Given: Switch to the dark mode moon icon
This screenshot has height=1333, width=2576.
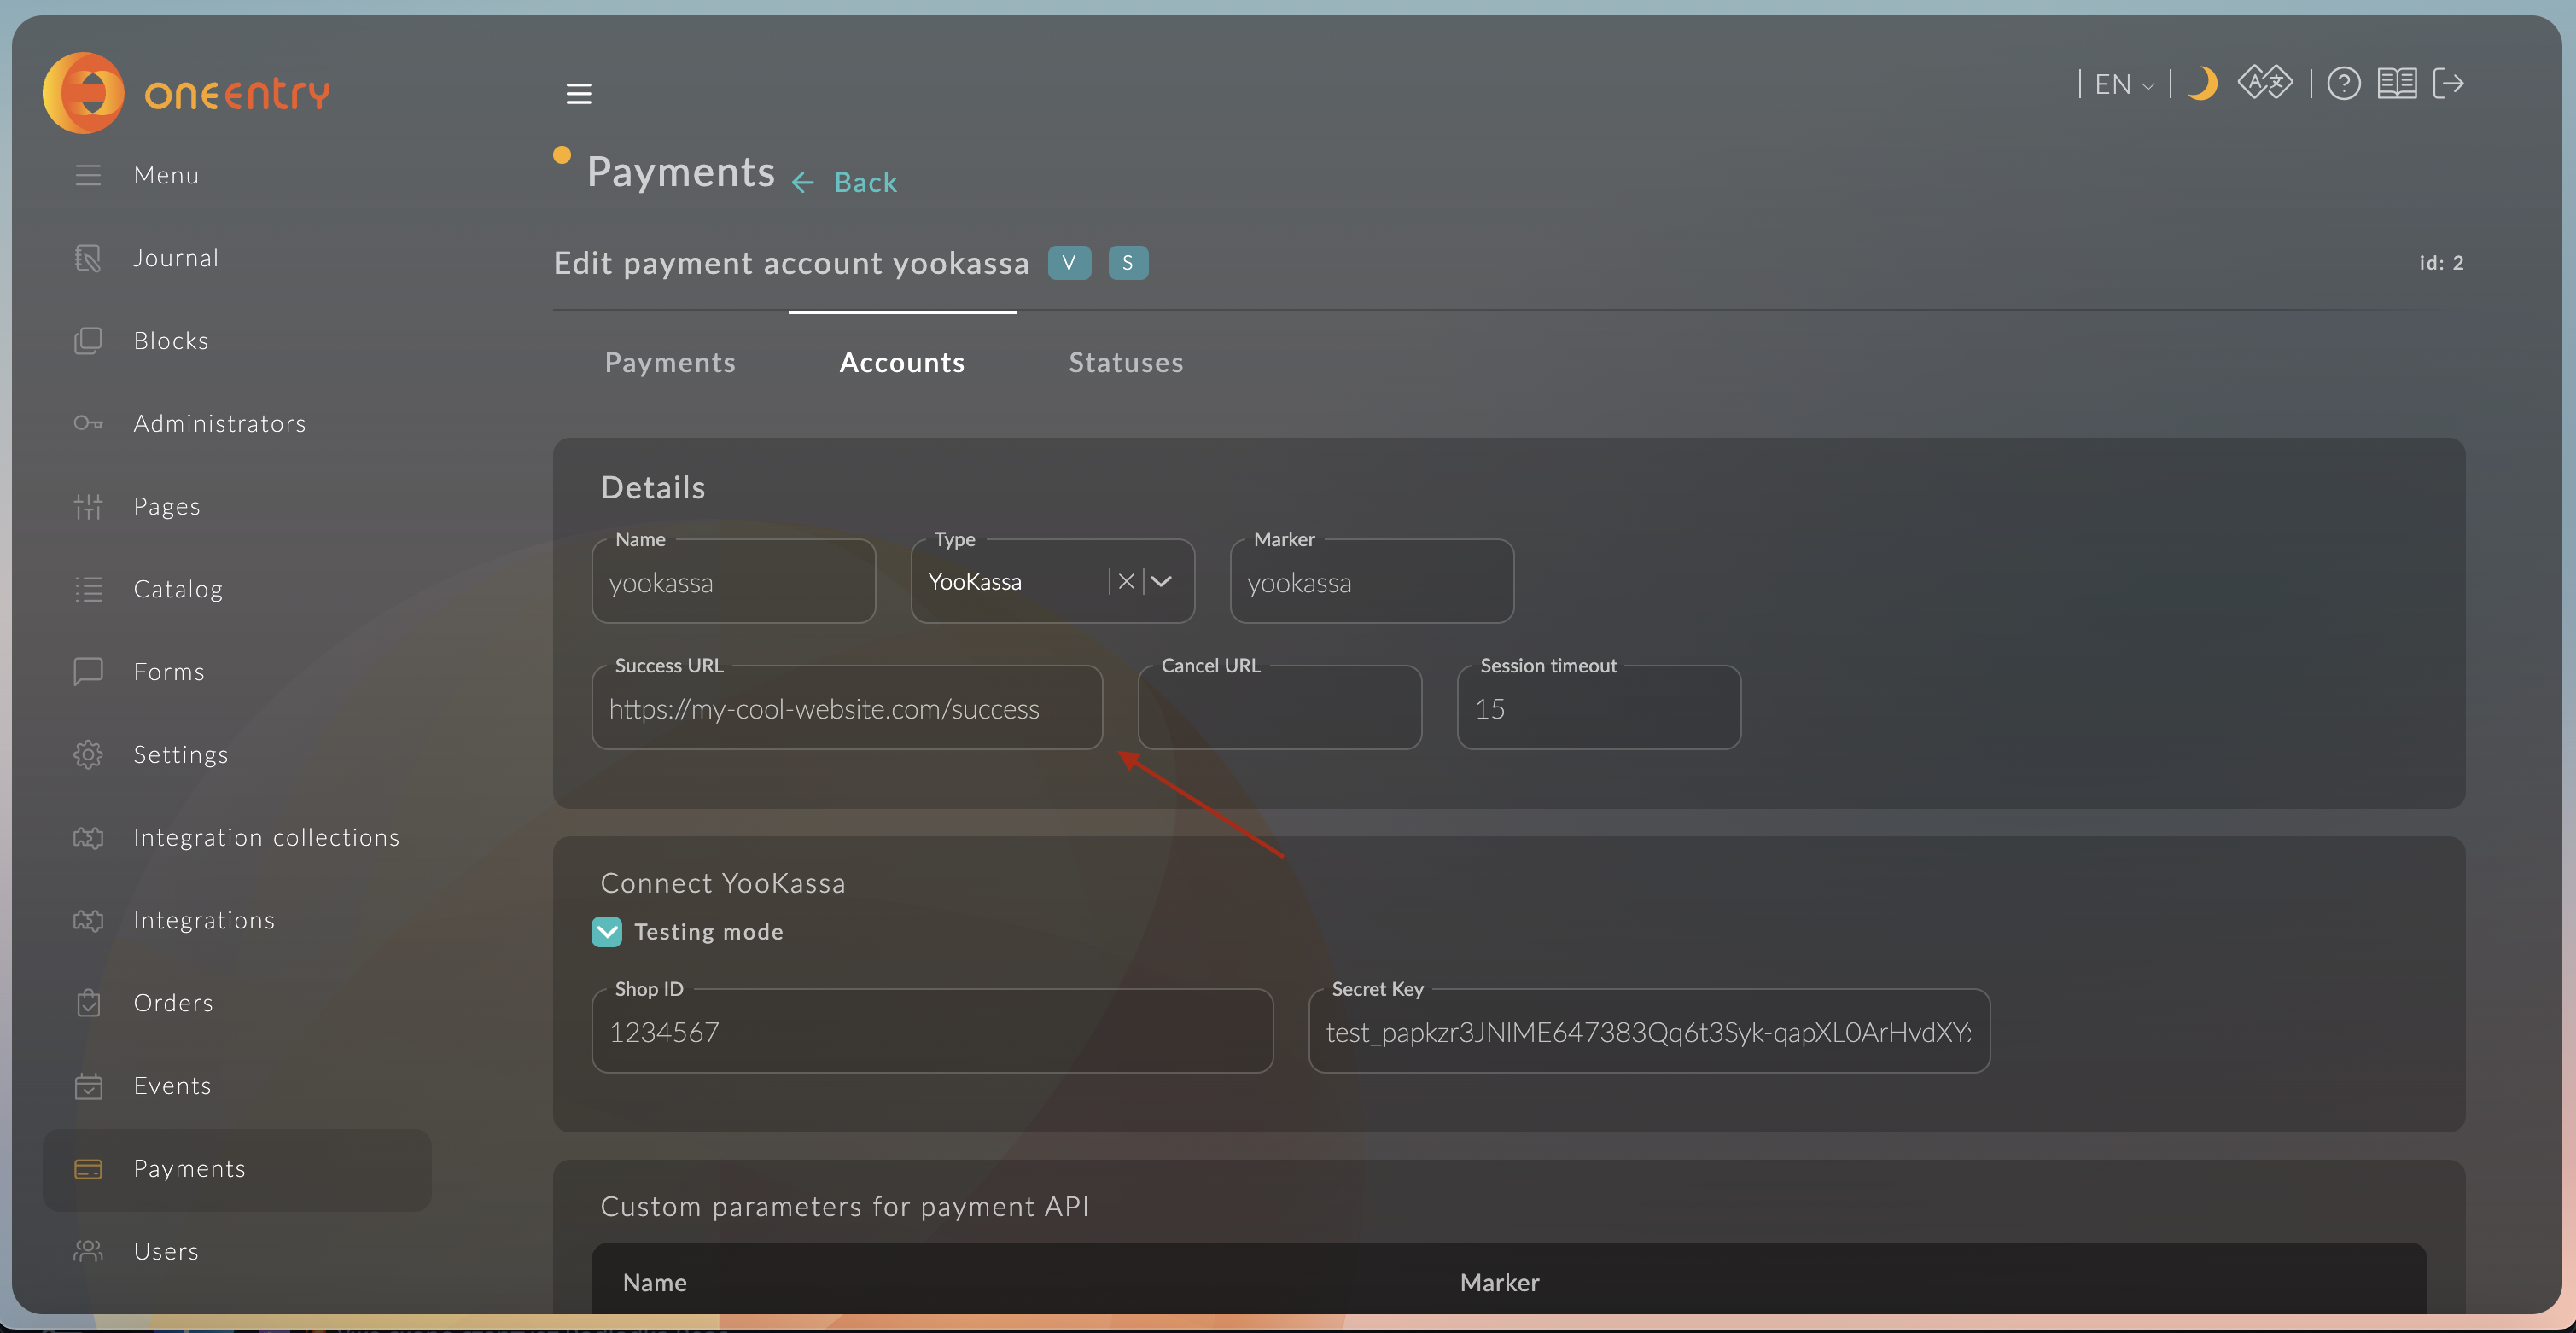Looking at the screenshot, I should pyautogui.click(x=2202, y=83).
